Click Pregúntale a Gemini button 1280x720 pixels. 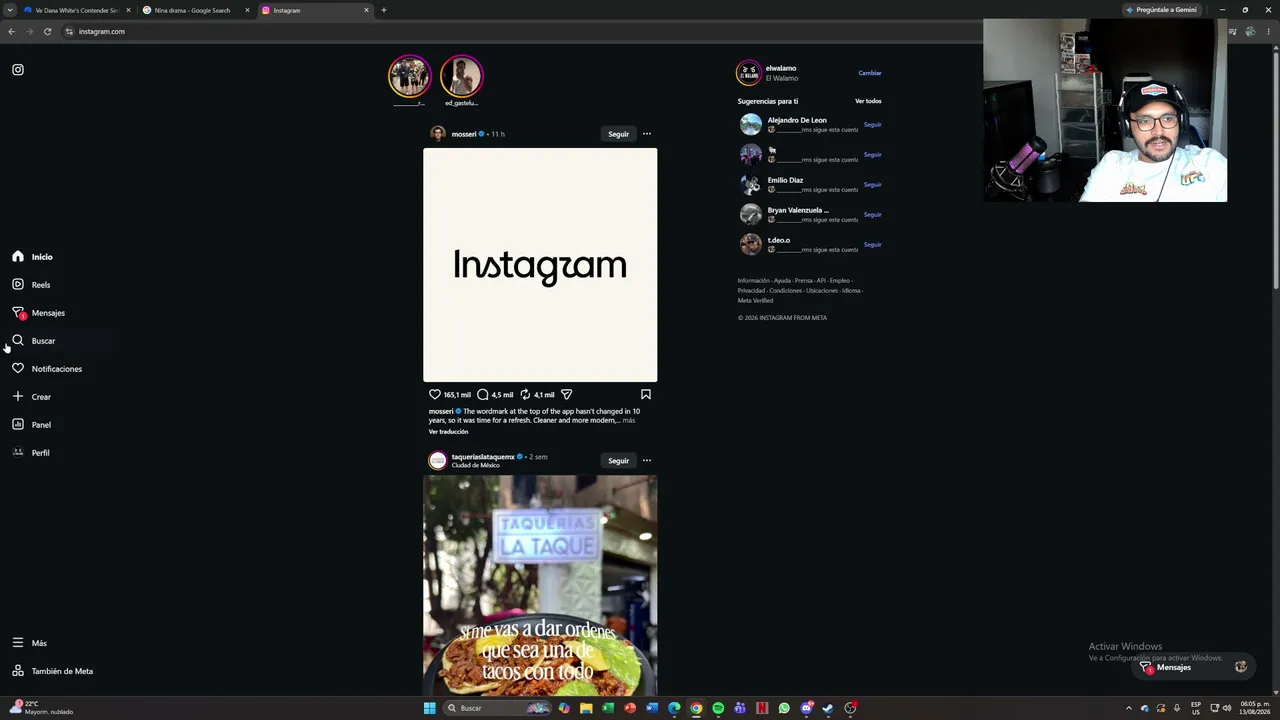click(x=1161, y=10)
